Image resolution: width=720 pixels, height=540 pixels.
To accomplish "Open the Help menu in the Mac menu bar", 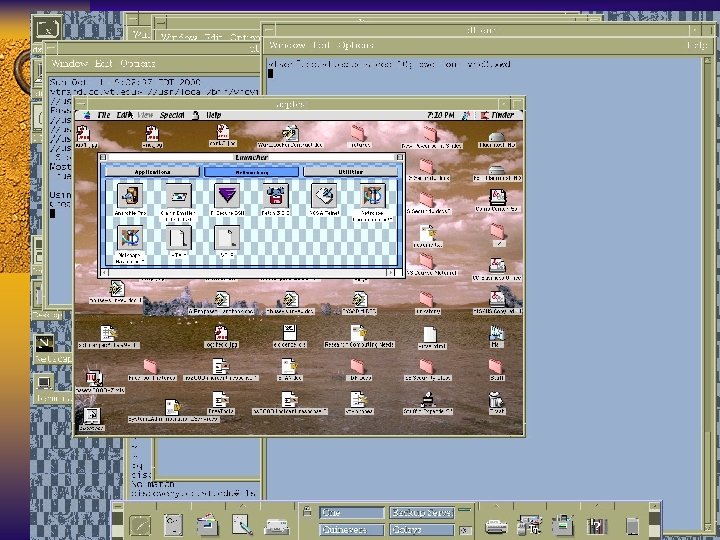I will tap(214, 115).
